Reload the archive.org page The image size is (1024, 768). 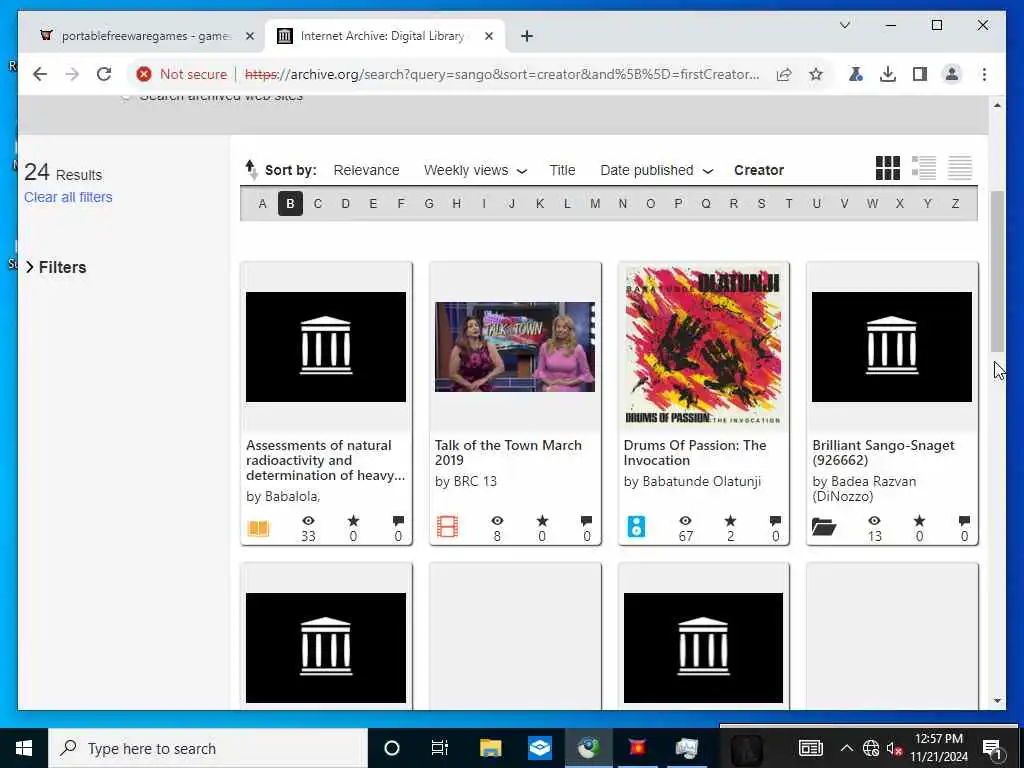point(104,74)
